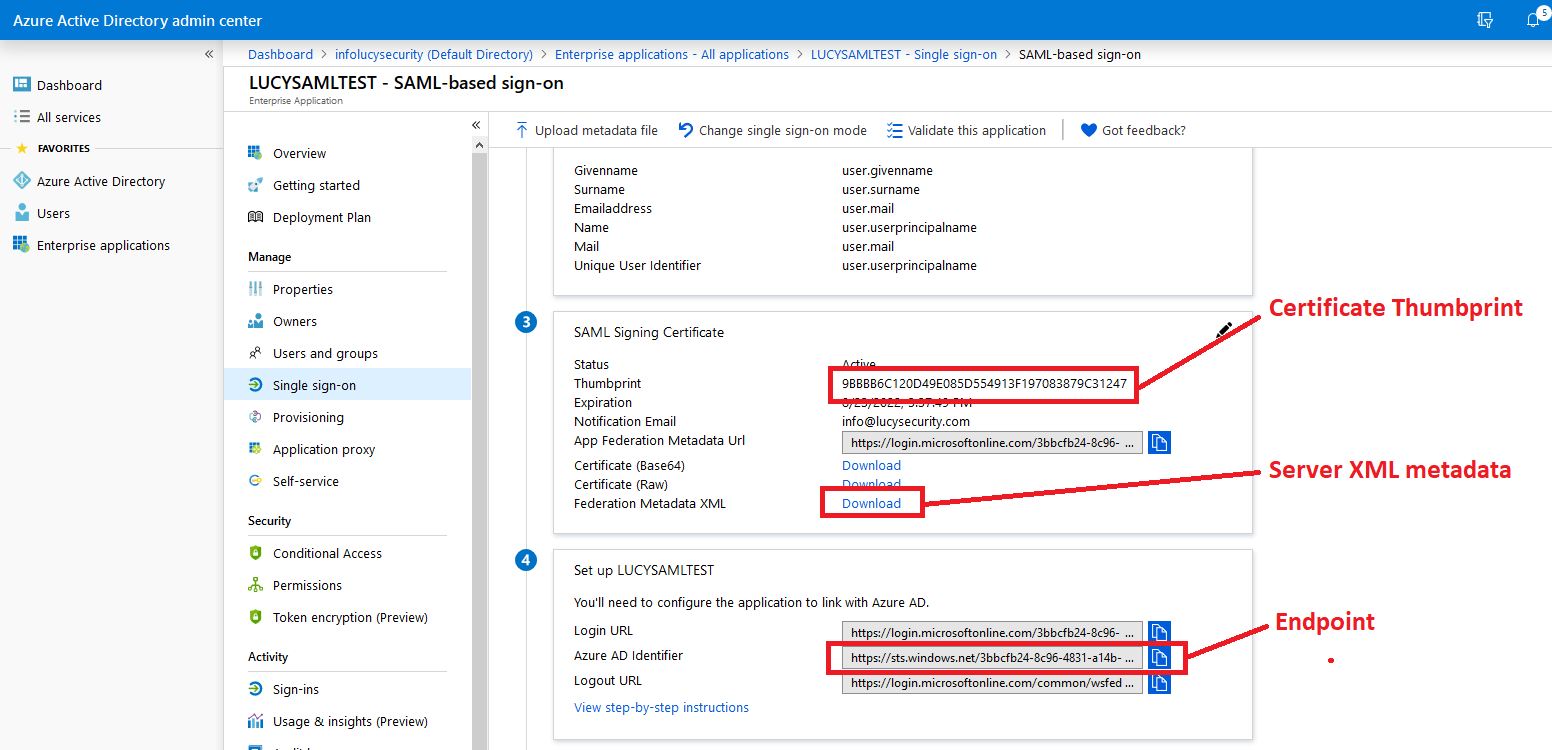Open the Application proxy item
The height and width of the screenshot is (750, 1552).
click(x=324, y=449)
